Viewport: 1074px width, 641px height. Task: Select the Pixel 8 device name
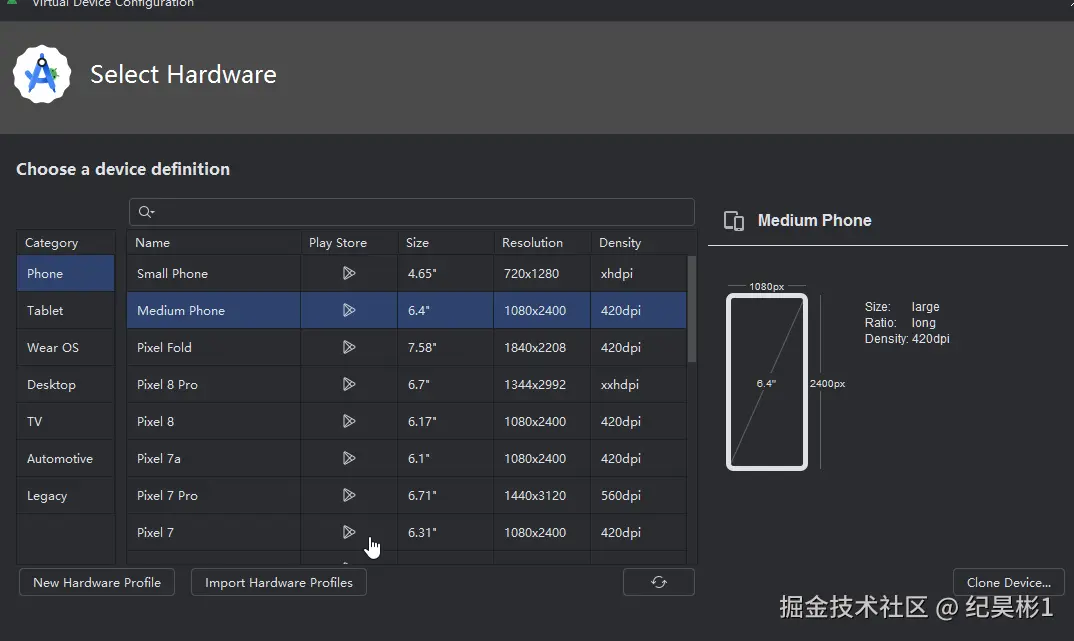[x=155, y=421]
